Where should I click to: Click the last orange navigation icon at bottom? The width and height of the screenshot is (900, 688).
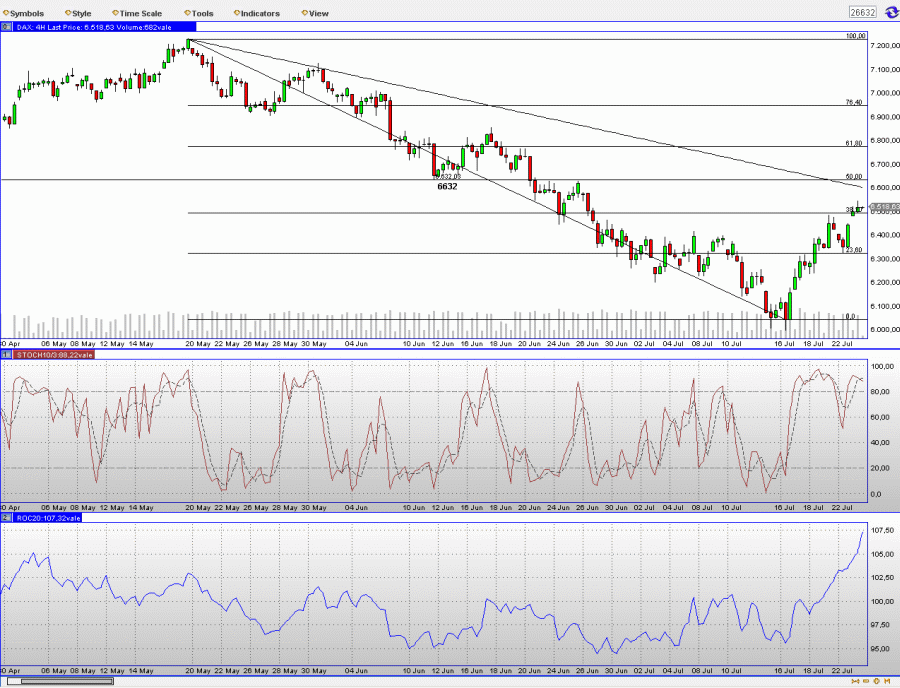(887, 681)
